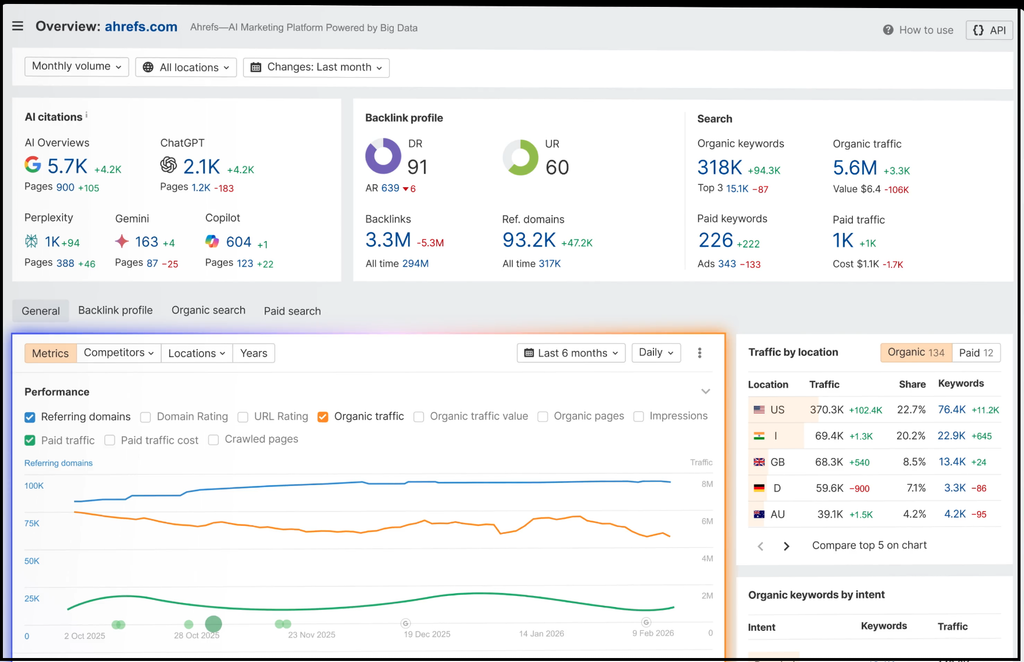
Task: Enable the URL Rating checkbox
Action: point(243,417)
